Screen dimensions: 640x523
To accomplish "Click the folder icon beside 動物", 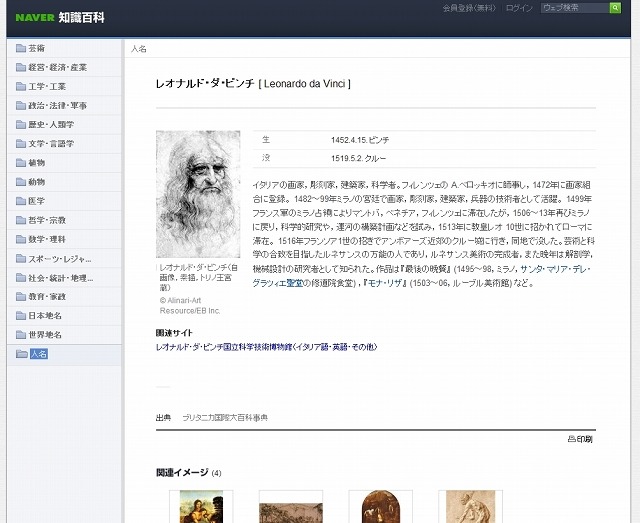I will (21, 182).
